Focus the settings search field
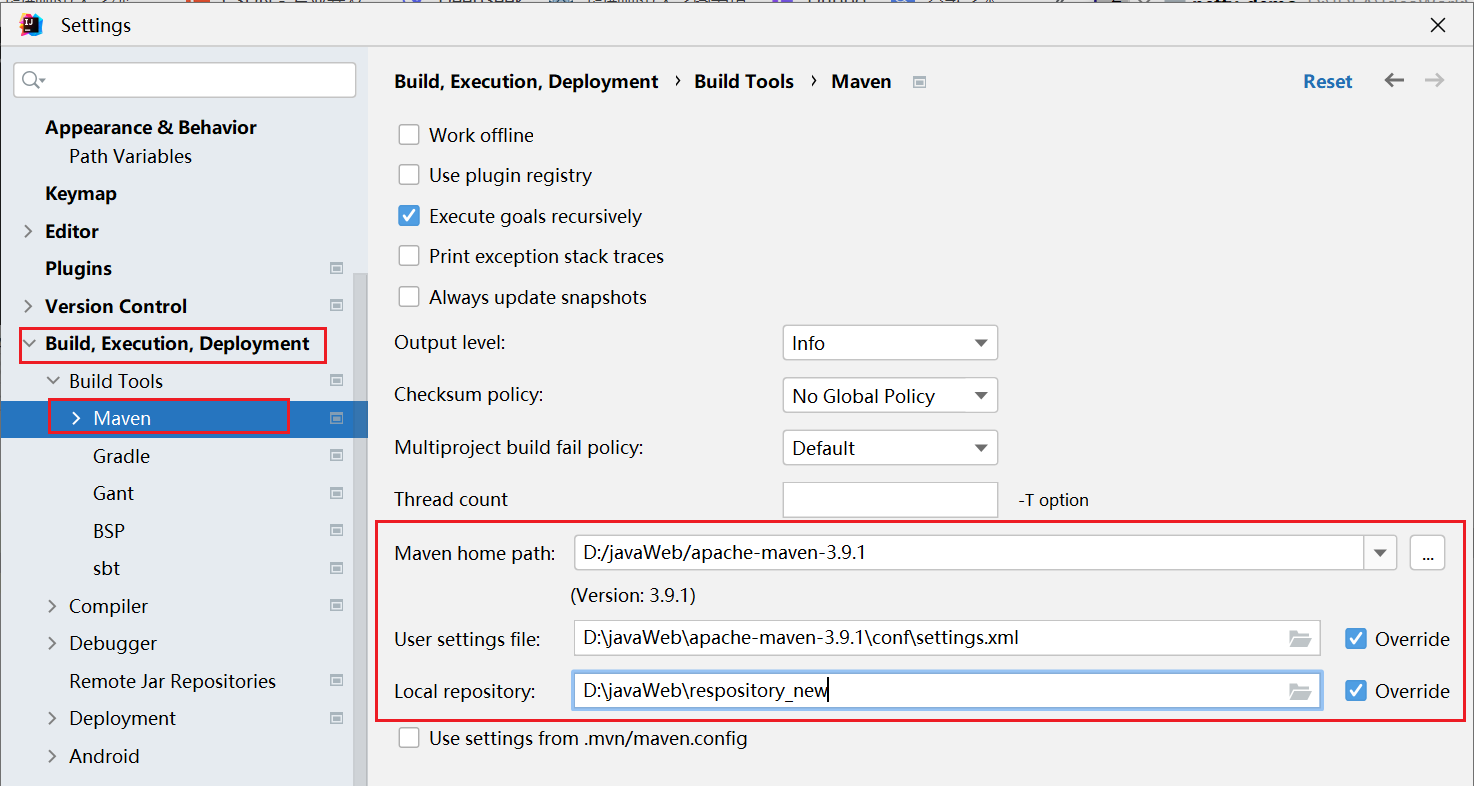The width and height of the screenshot is (1474, 786). (x=185, y=80)
